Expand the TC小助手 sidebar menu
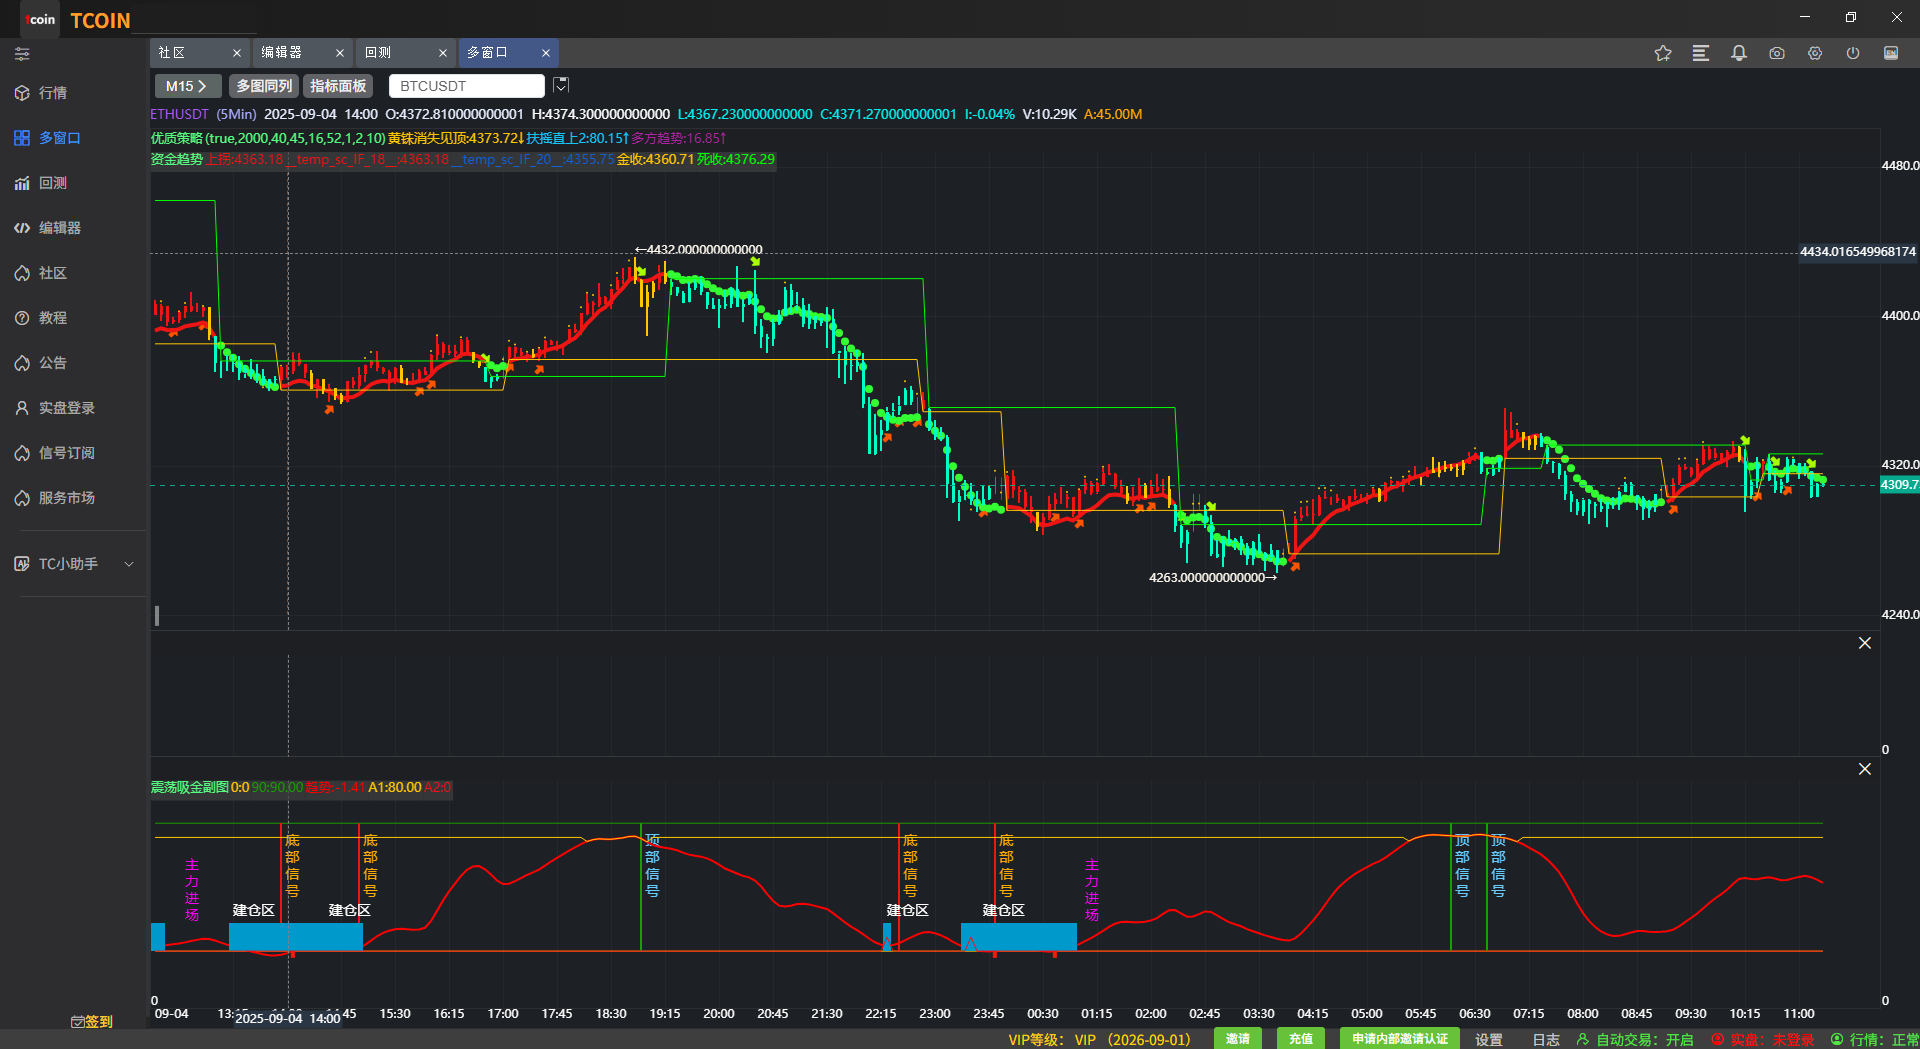 [75, 564]
